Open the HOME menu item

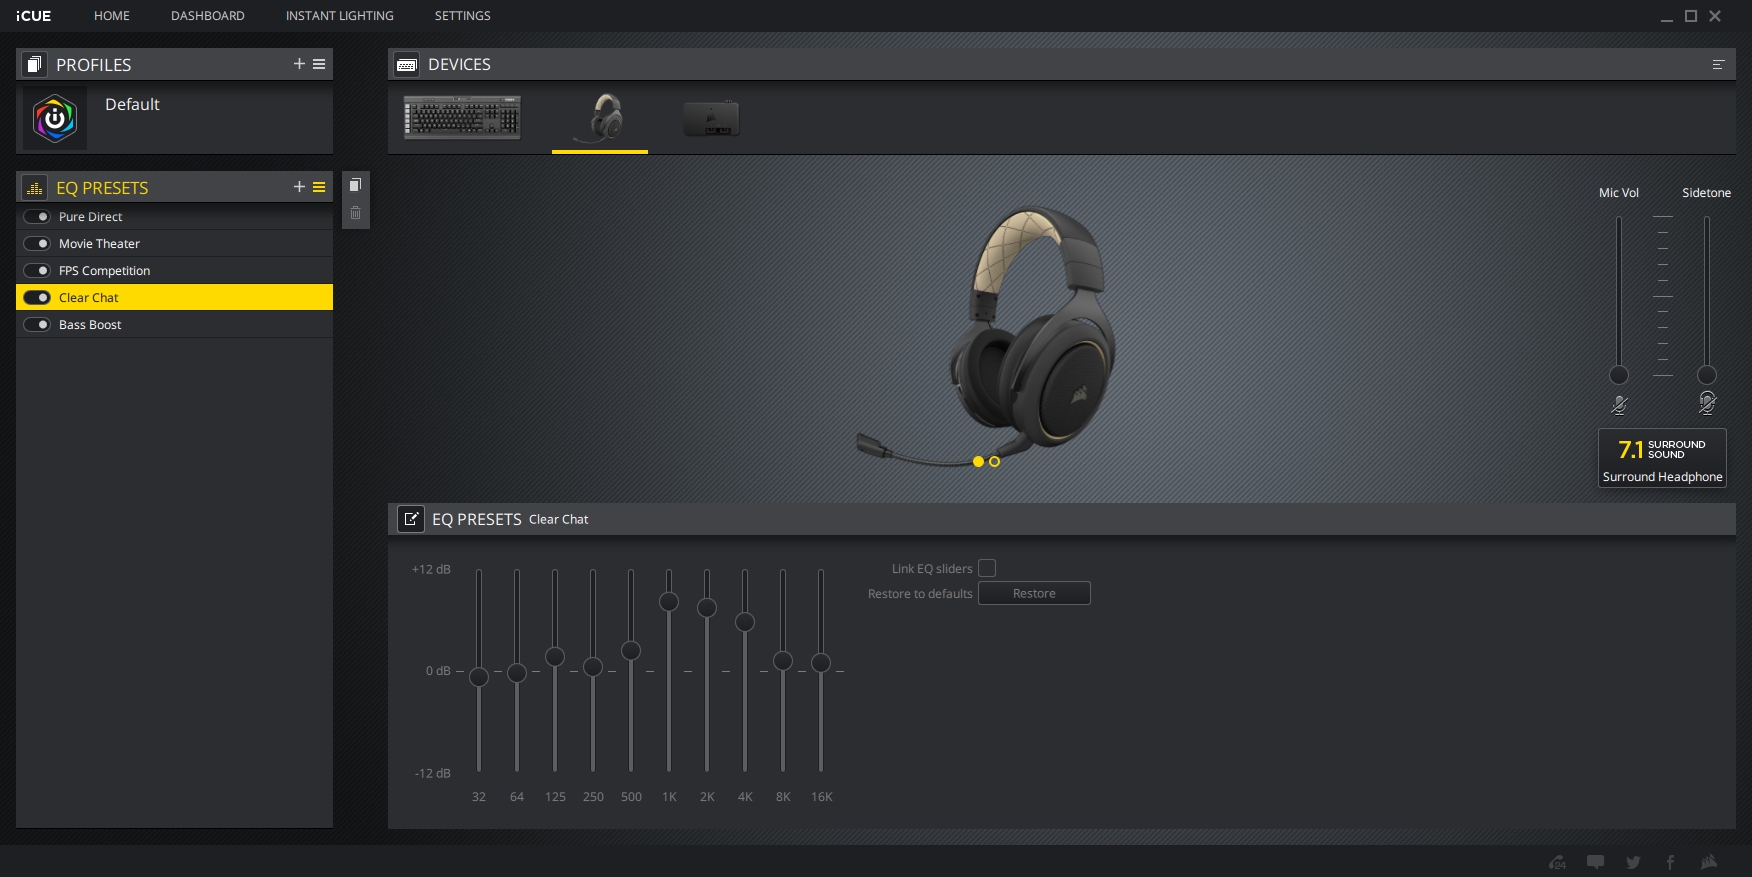(x=112, y=16)
